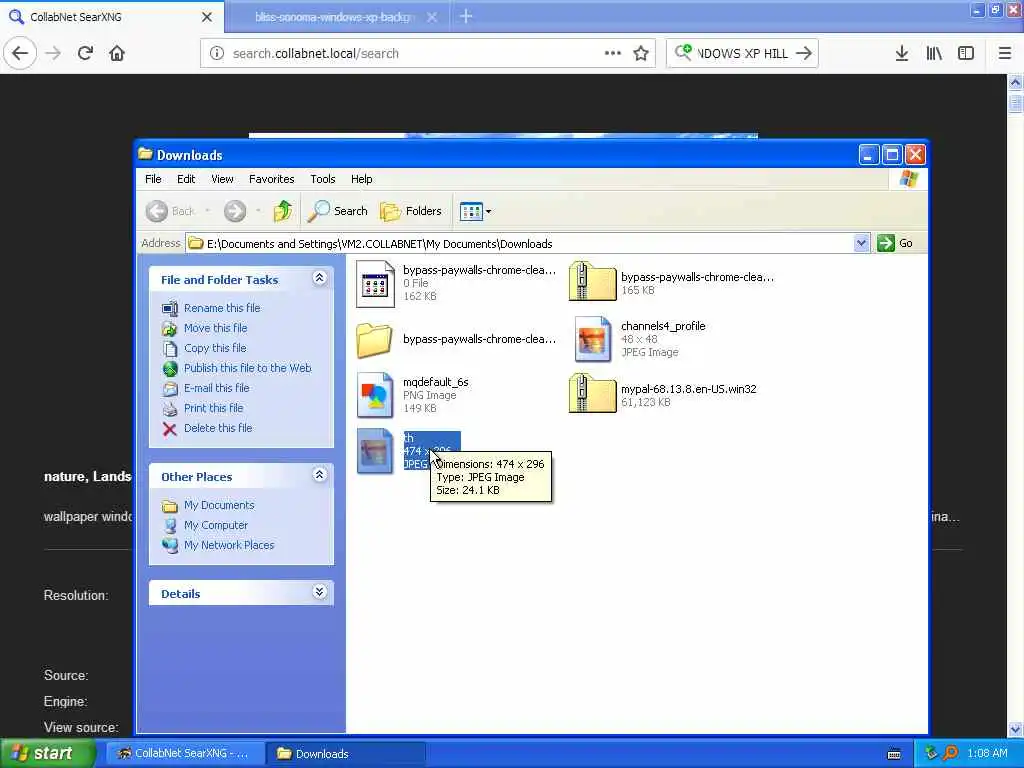The height and width of the screenshot is (768, 1024).
Task: Open the Favorites menu
Action: 272,179
